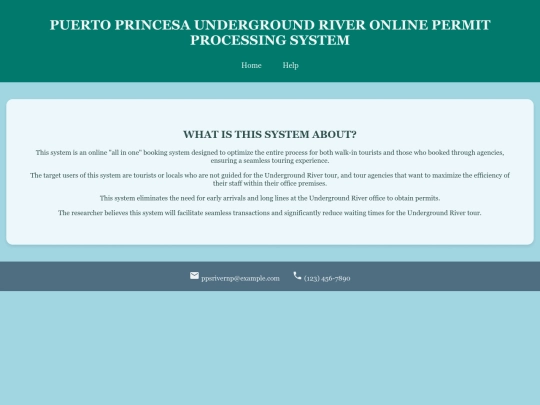The width and height of the screenshot is (540, 405).
Task: Click the envelope email icon in footer
Action: [x=194, y=276]
